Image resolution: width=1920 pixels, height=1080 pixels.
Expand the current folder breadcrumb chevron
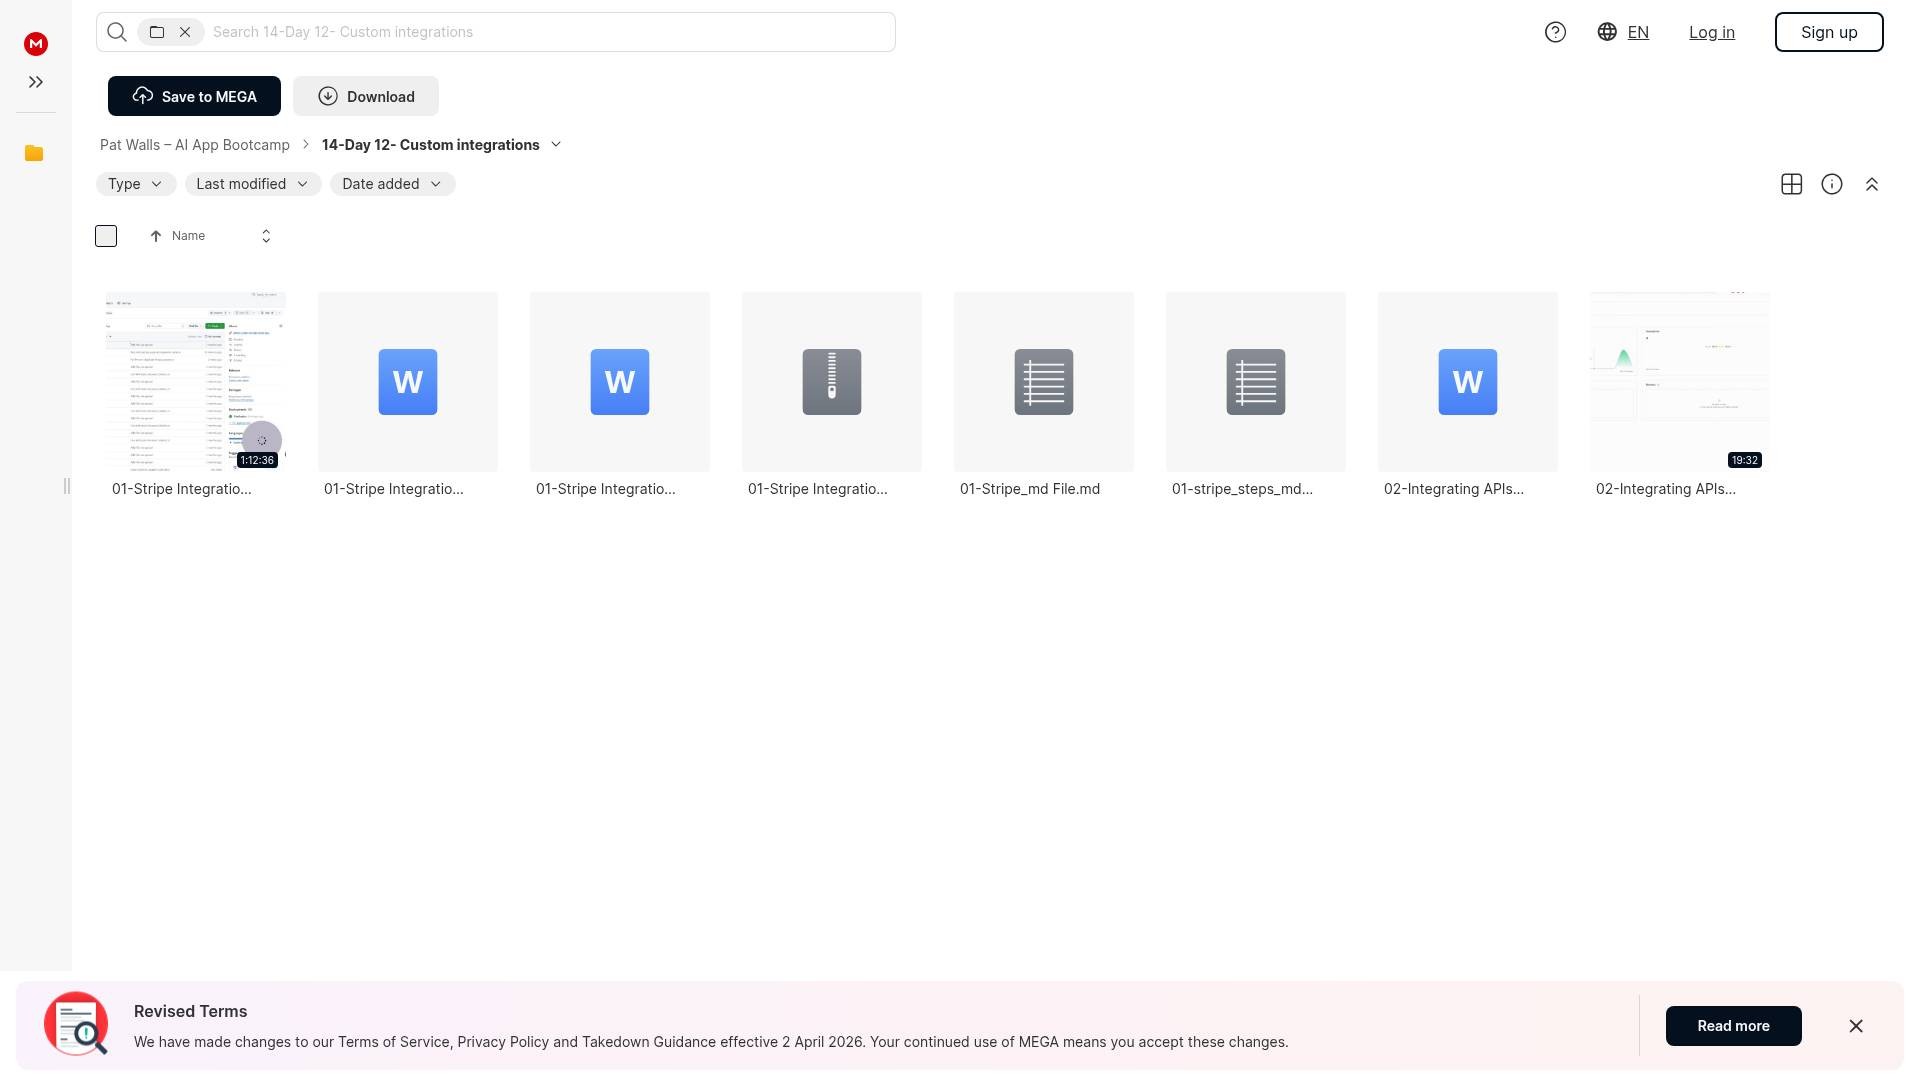556,145
